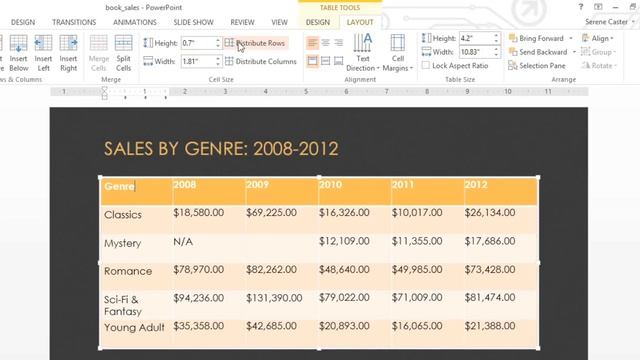The image size is (640, 360).
Task: Switch to the Slide Show tab
Action: (x=193, y=22)
